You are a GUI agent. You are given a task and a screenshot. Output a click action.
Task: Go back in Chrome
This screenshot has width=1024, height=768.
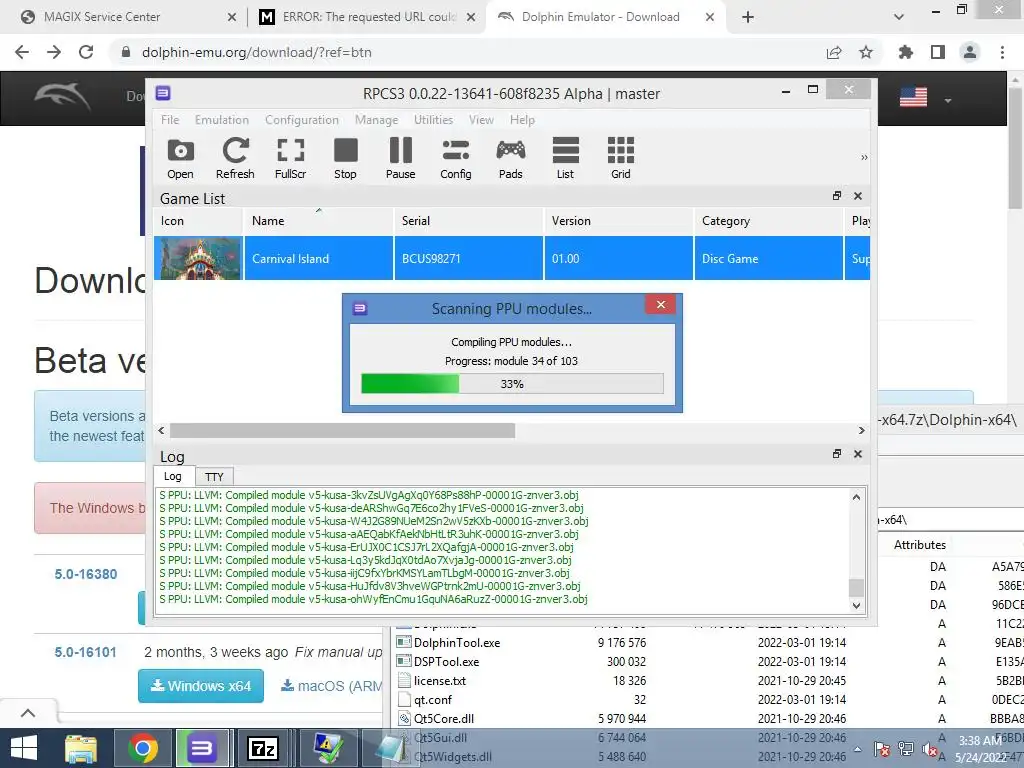click(22, 52)
